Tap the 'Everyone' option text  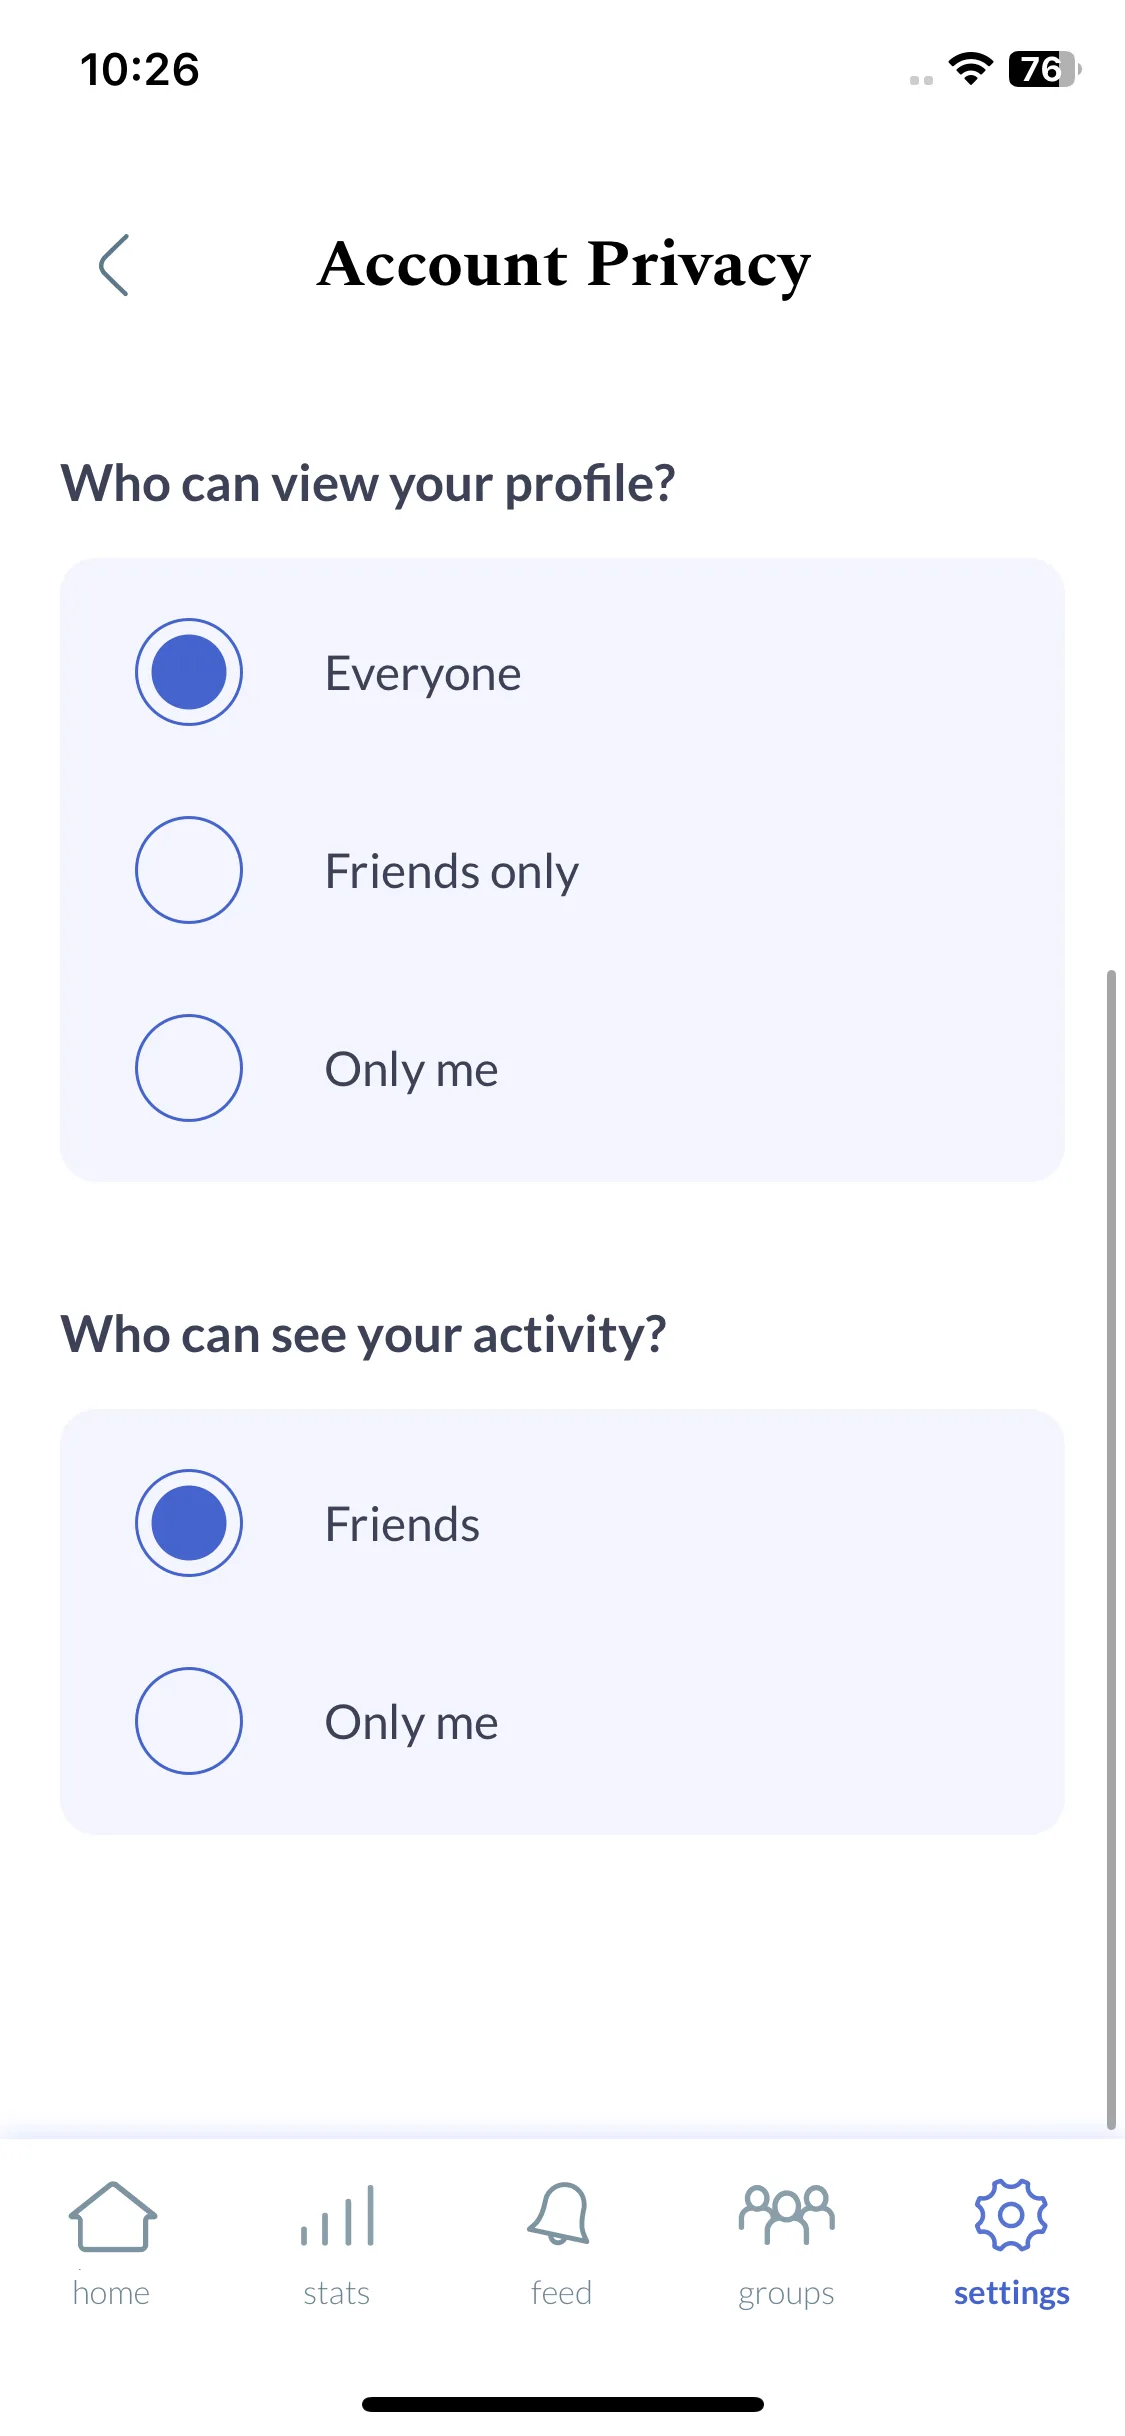pyautogui.click(x=423, y=674)
